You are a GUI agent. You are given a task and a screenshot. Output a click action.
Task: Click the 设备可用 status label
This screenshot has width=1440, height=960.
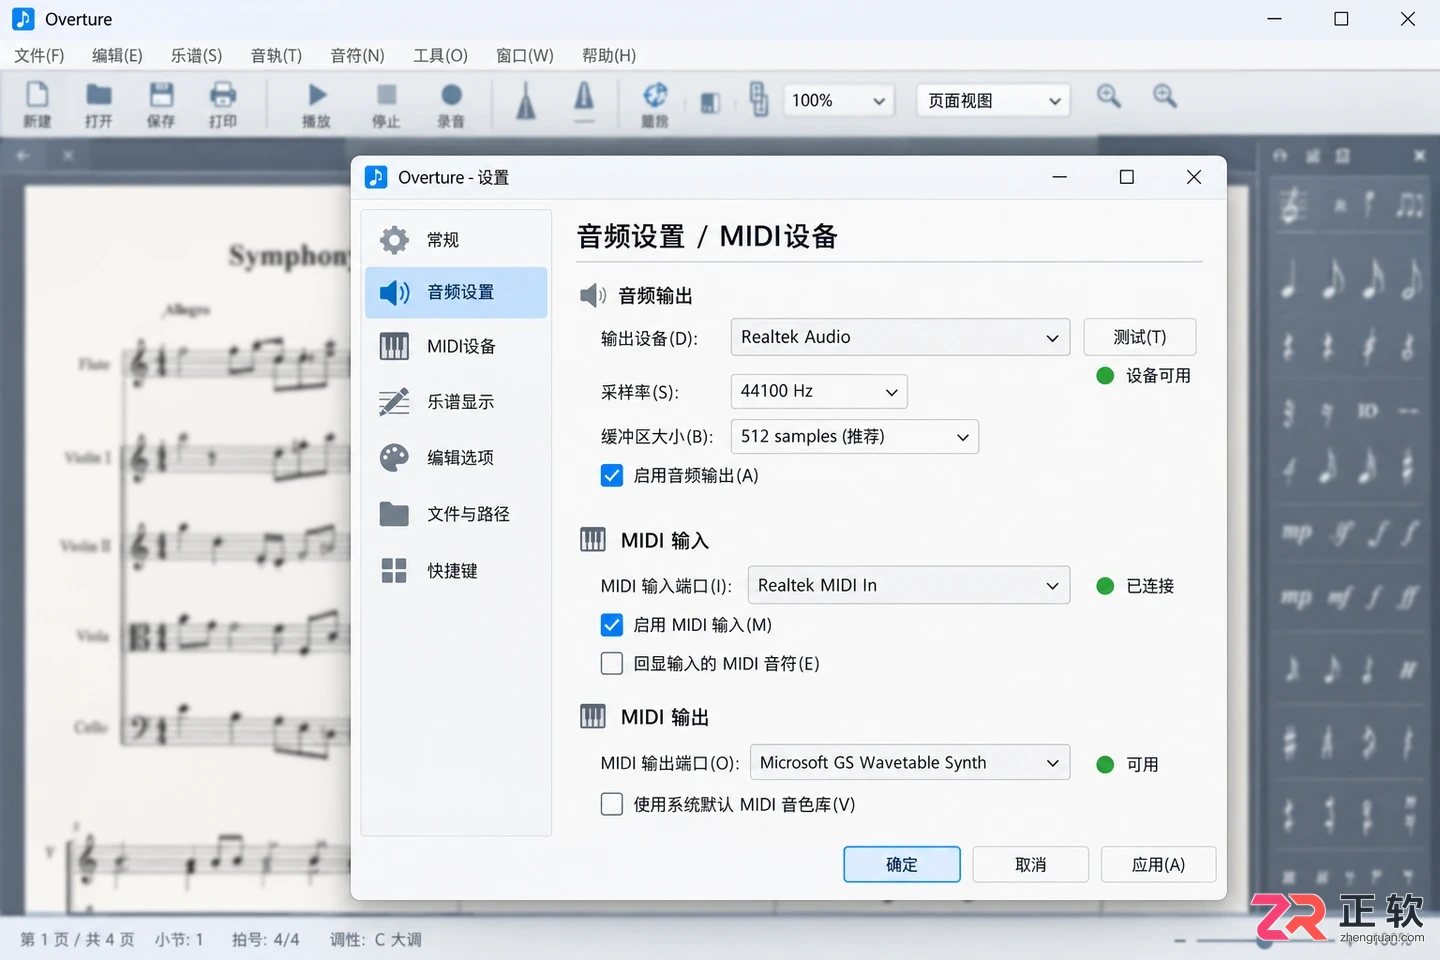coord(1158,376)
